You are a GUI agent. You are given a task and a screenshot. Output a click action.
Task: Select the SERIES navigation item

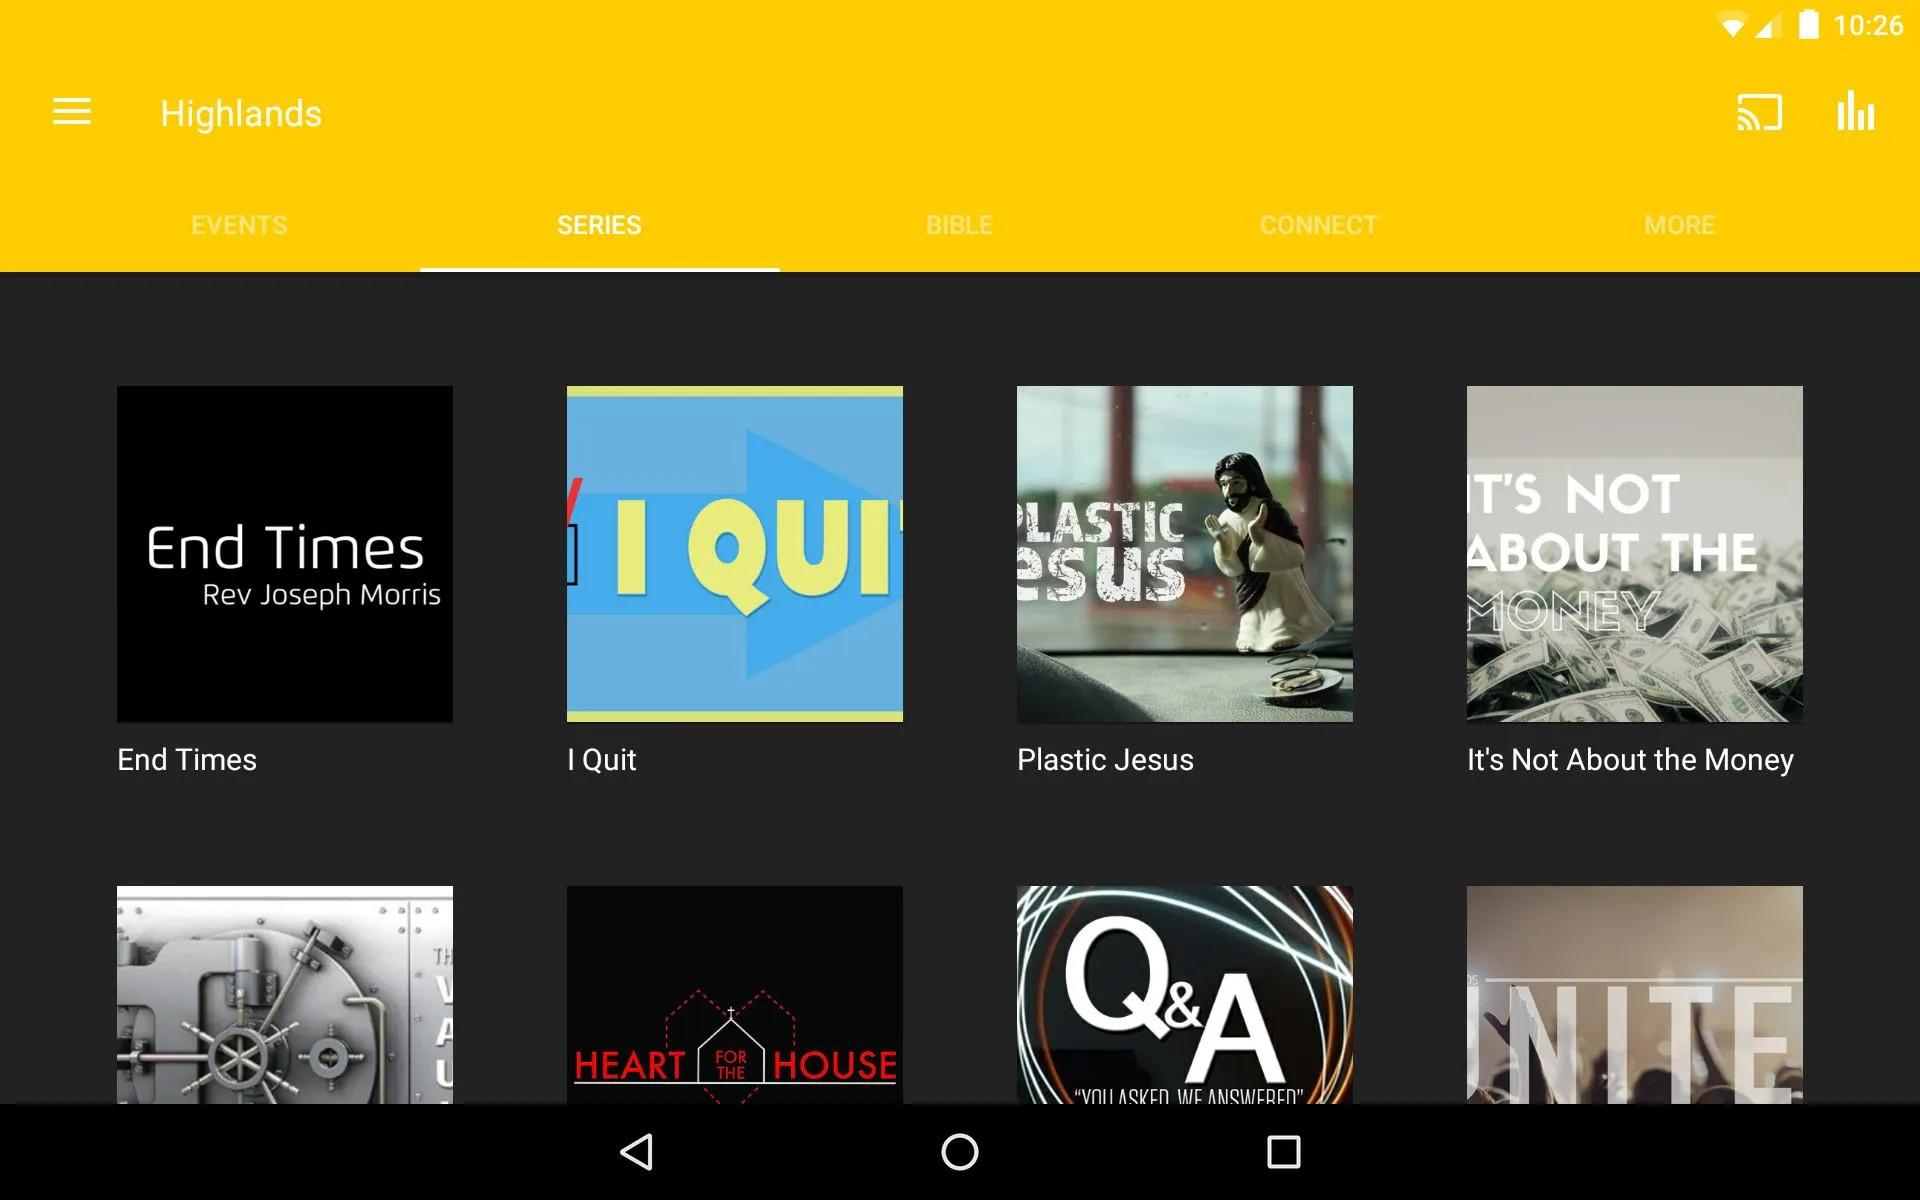(x=599, y=225)
